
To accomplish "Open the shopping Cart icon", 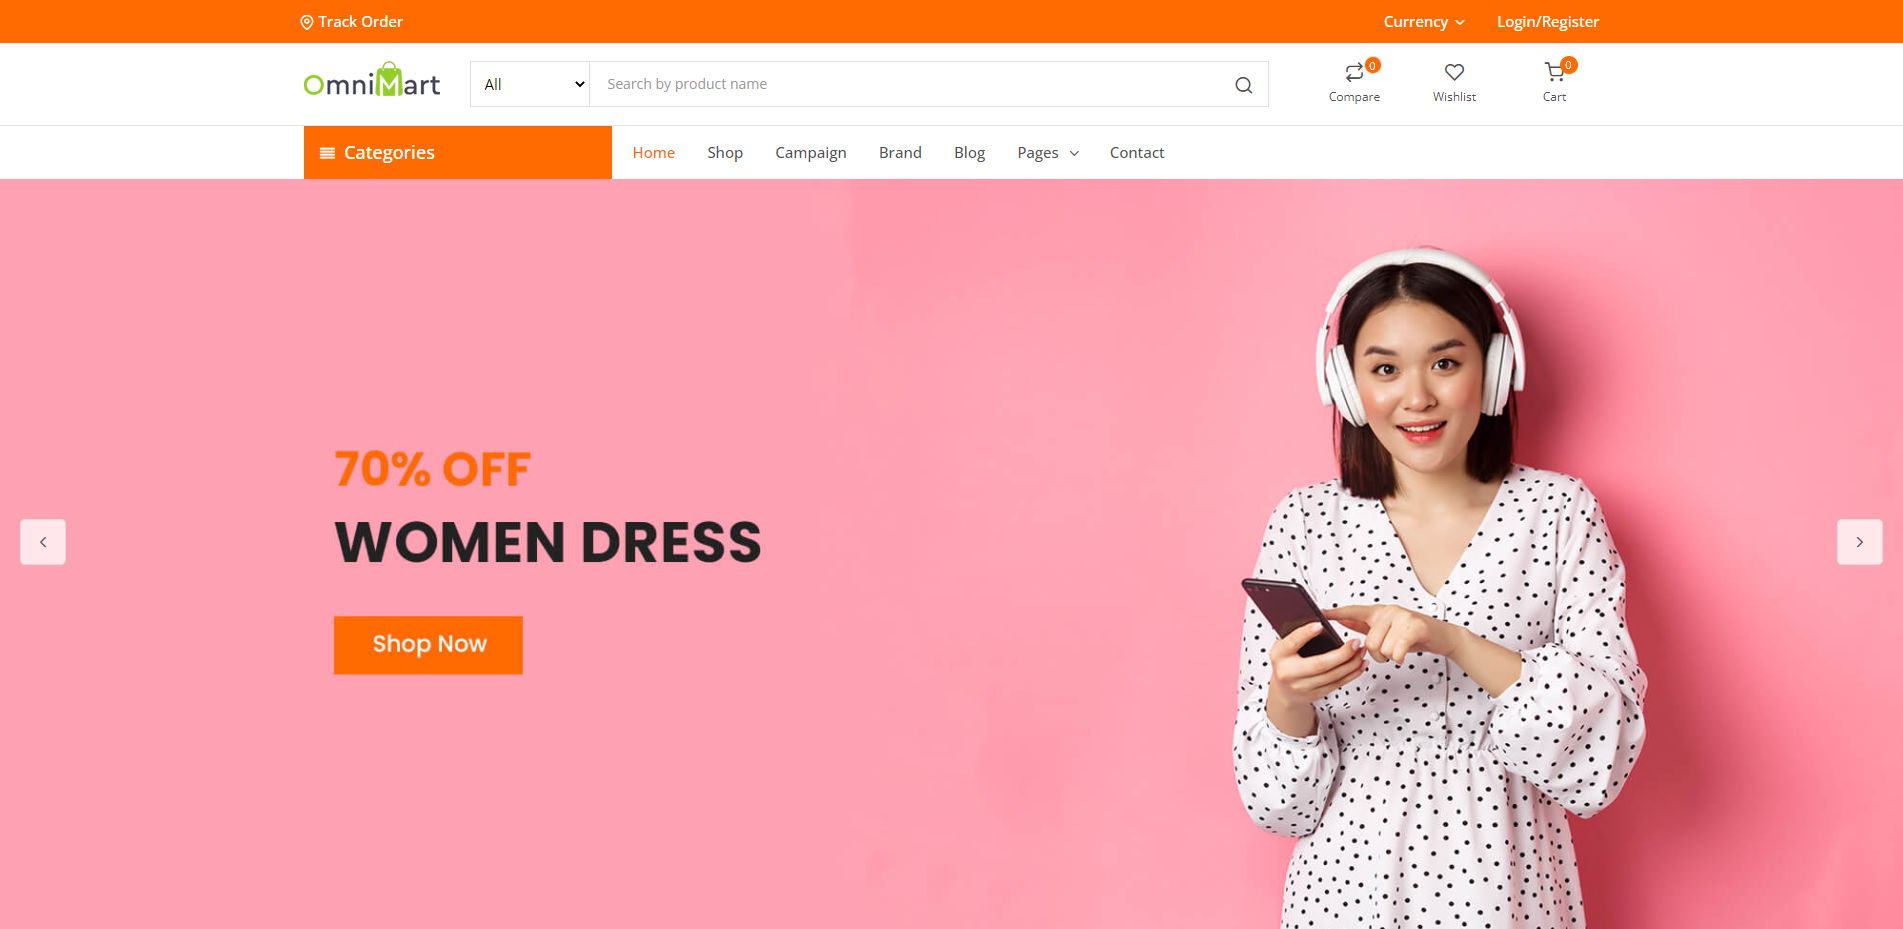I will (x=1554, y=72).
